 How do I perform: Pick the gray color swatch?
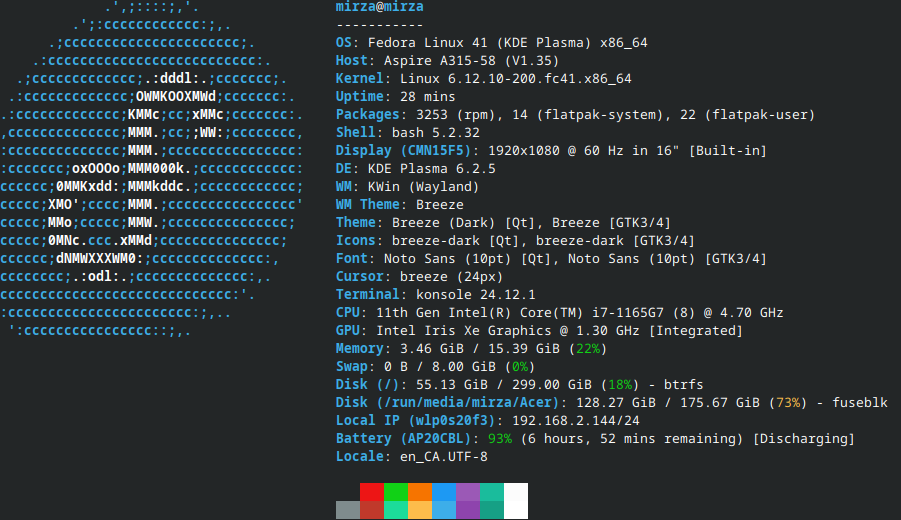(348, 510)
